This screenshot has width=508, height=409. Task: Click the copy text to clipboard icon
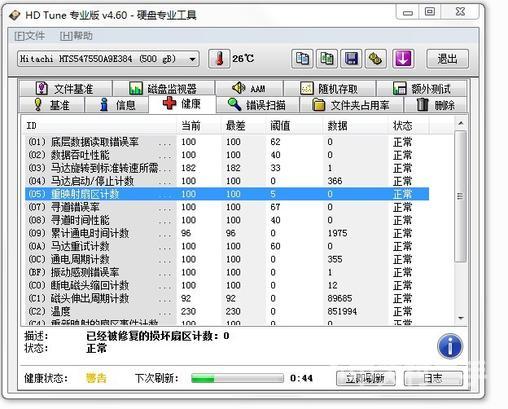coord(302,59)
